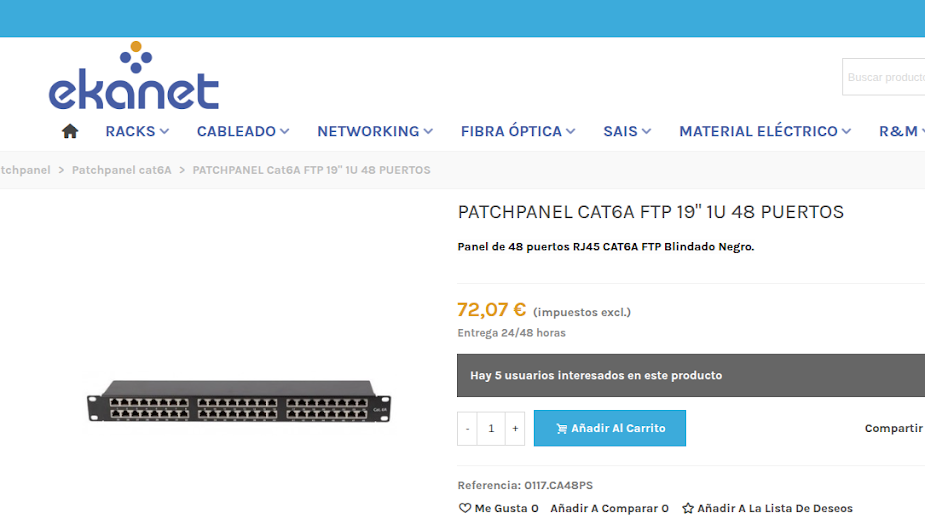This screenshot has height=519, width=925.
Task: Click the home icon in navigation
Action: [70, 131]
